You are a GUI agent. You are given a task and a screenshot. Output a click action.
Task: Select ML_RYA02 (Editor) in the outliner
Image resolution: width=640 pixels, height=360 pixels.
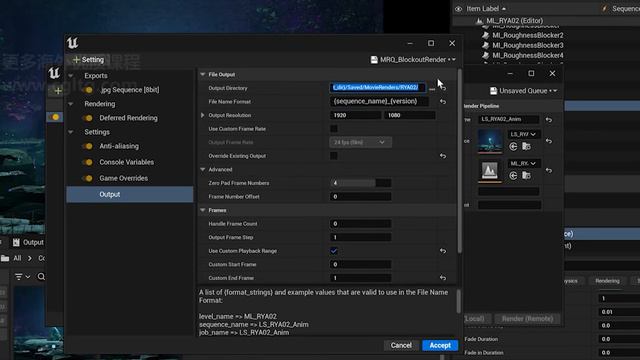pos(515,20)
